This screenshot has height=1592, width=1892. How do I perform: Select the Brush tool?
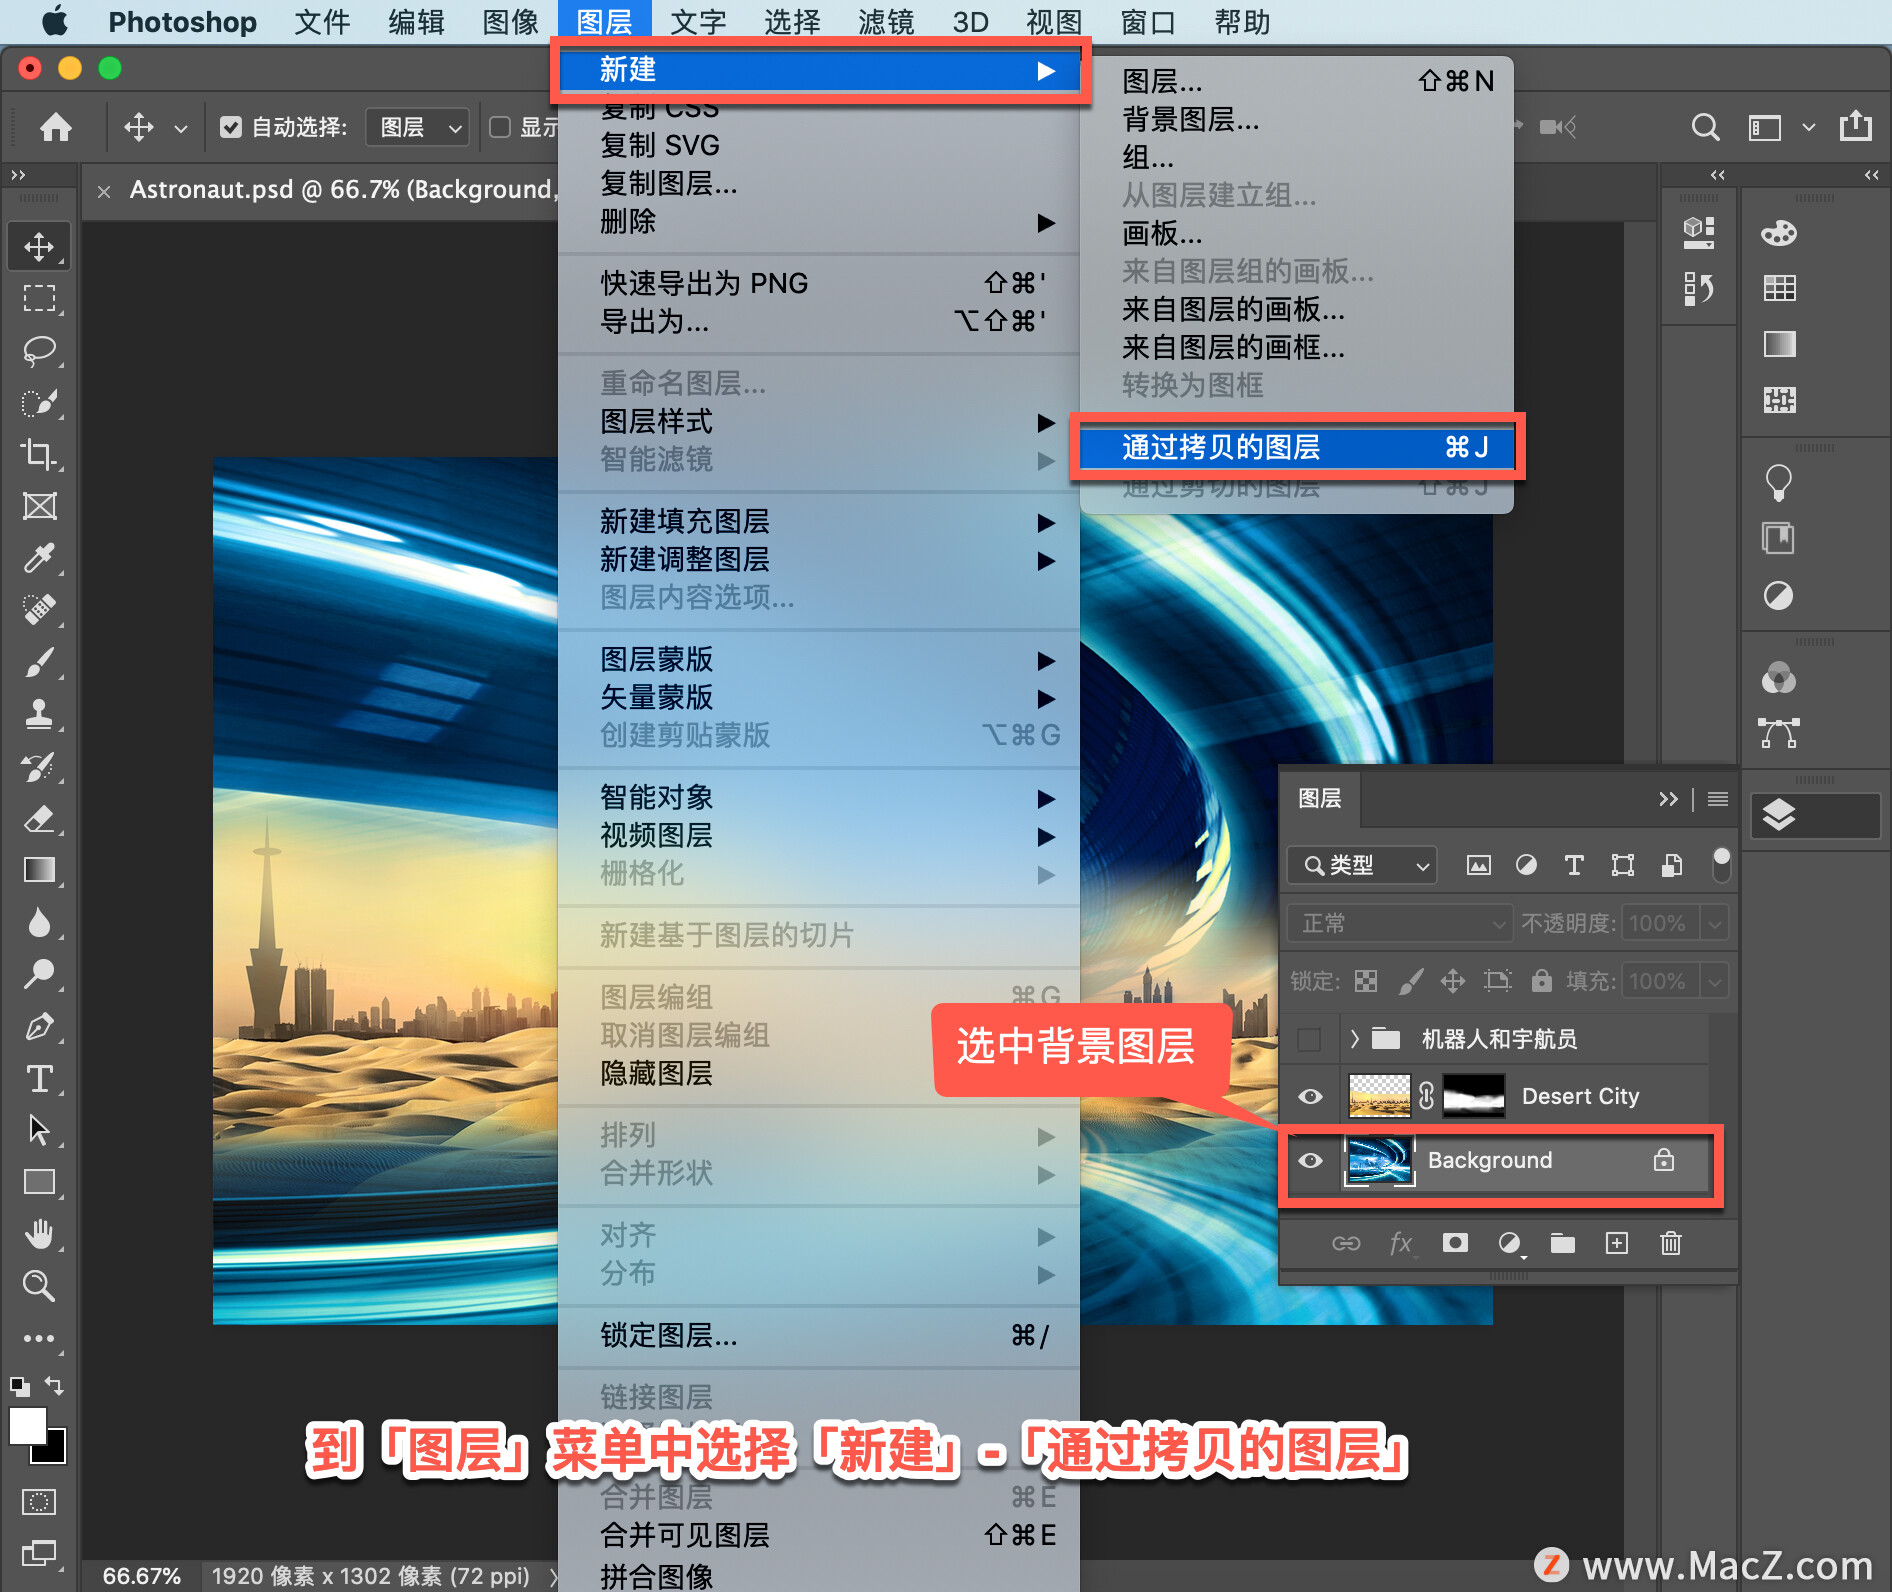(39, 662)
